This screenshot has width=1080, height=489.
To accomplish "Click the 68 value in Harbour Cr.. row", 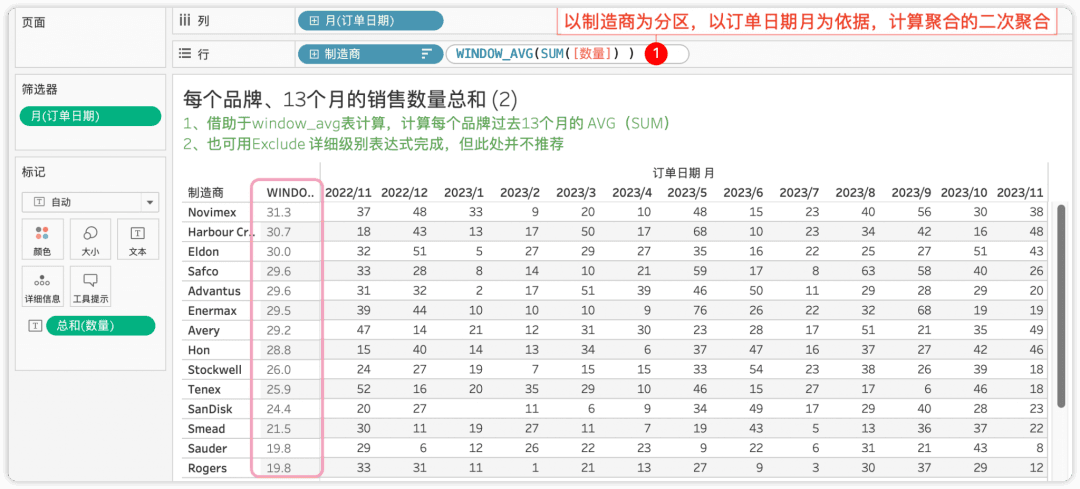I will pyautogui.click(x=700, y=232).
